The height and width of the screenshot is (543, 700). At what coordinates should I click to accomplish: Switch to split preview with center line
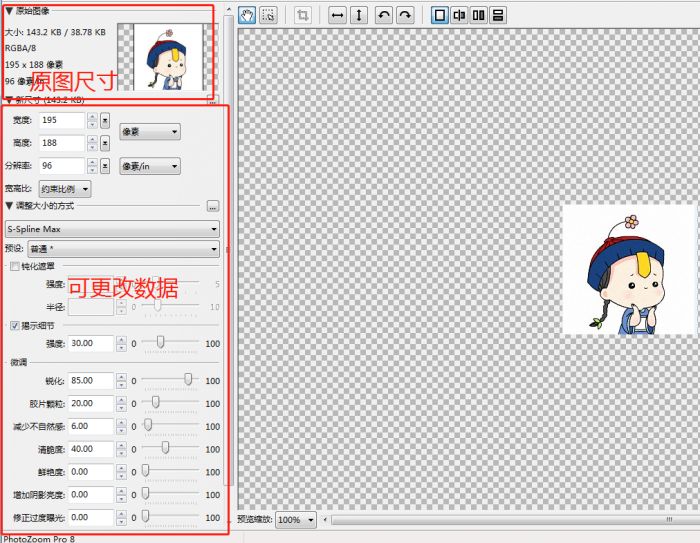[459, 15]
